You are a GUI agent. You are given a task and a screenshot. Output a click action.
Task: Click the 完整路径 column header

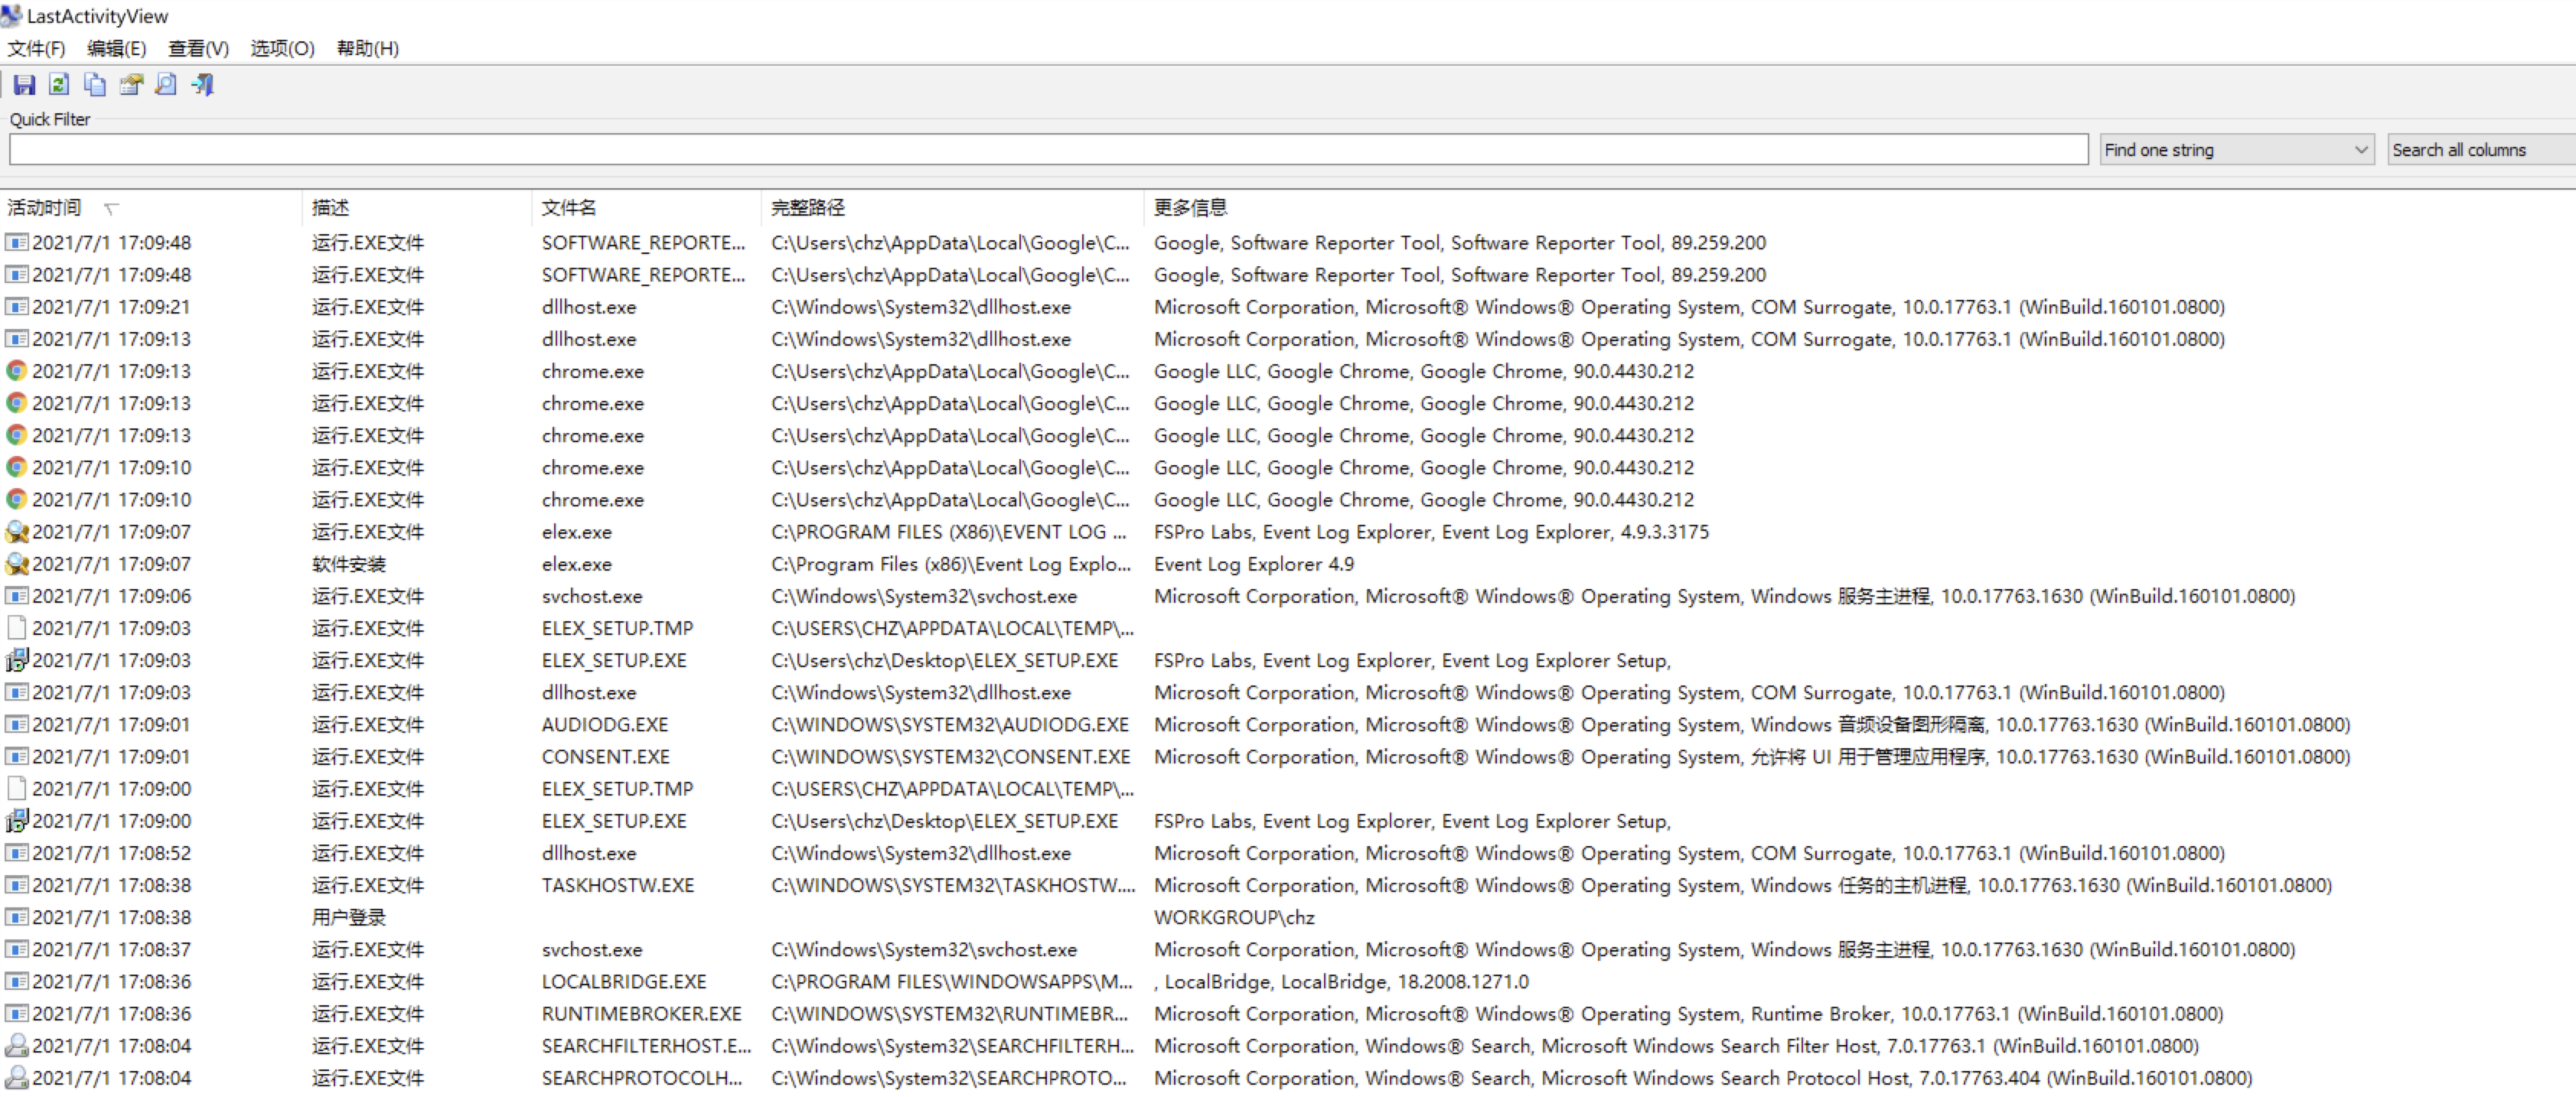click(807, 207)
